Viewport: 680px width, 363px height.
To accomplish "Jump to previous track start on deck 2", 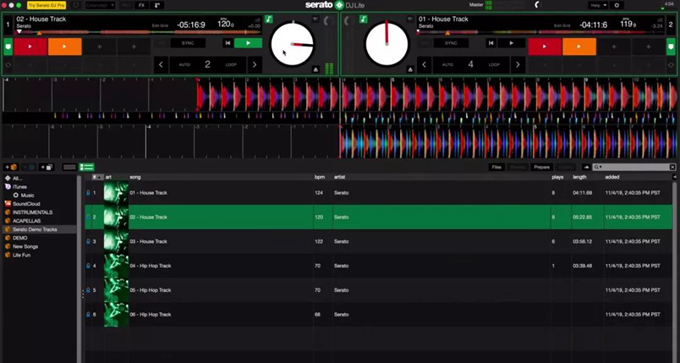I will pyautogui.click(x=490, y=43).
